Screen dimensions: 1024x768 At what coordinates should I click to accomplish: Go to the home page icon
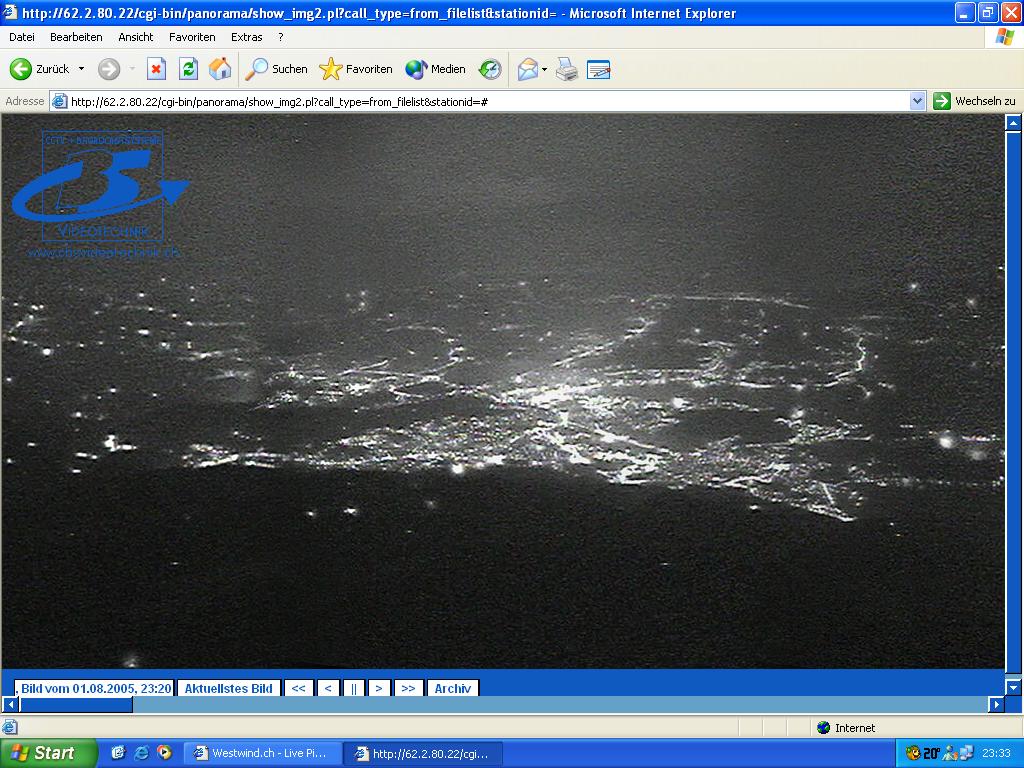[x=220, y=69]
